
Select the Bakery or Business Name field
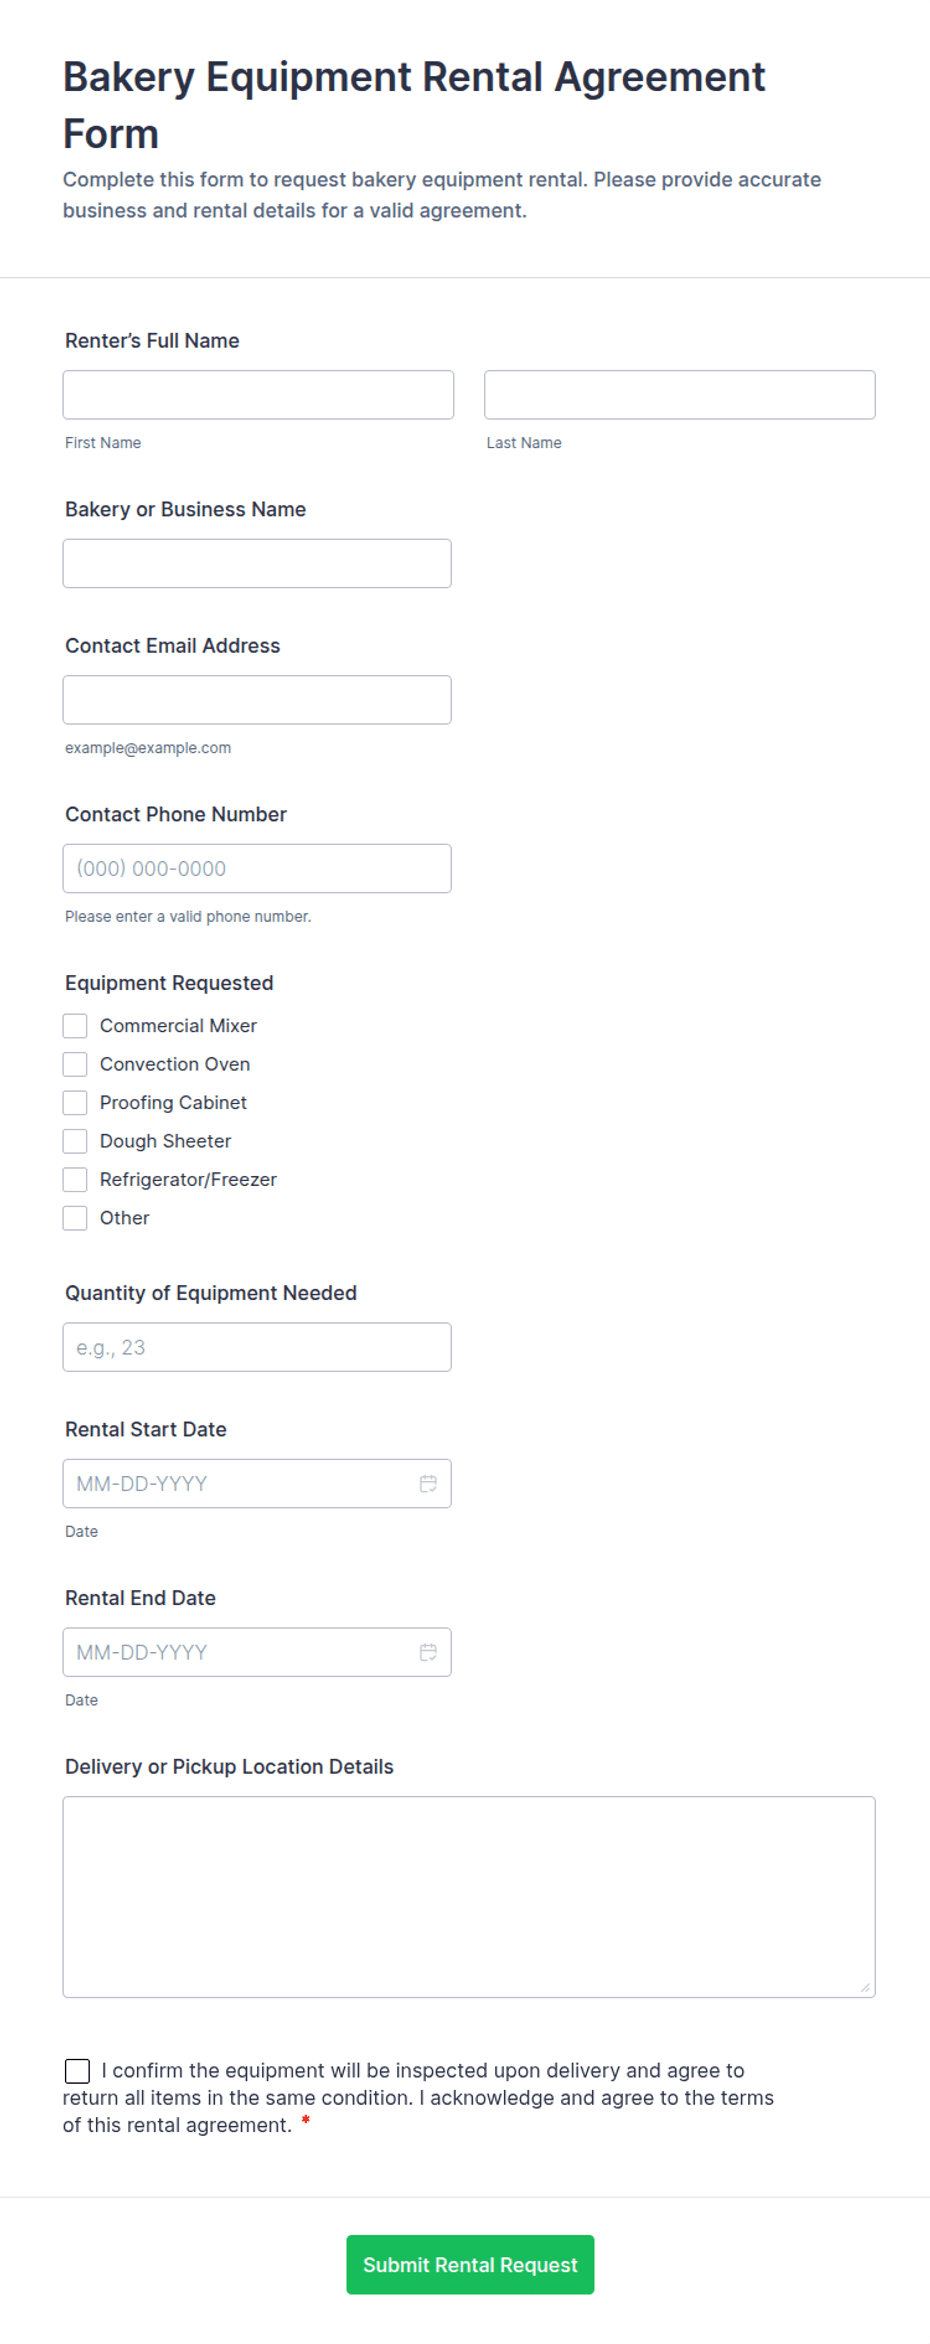(x=257, y=564)
